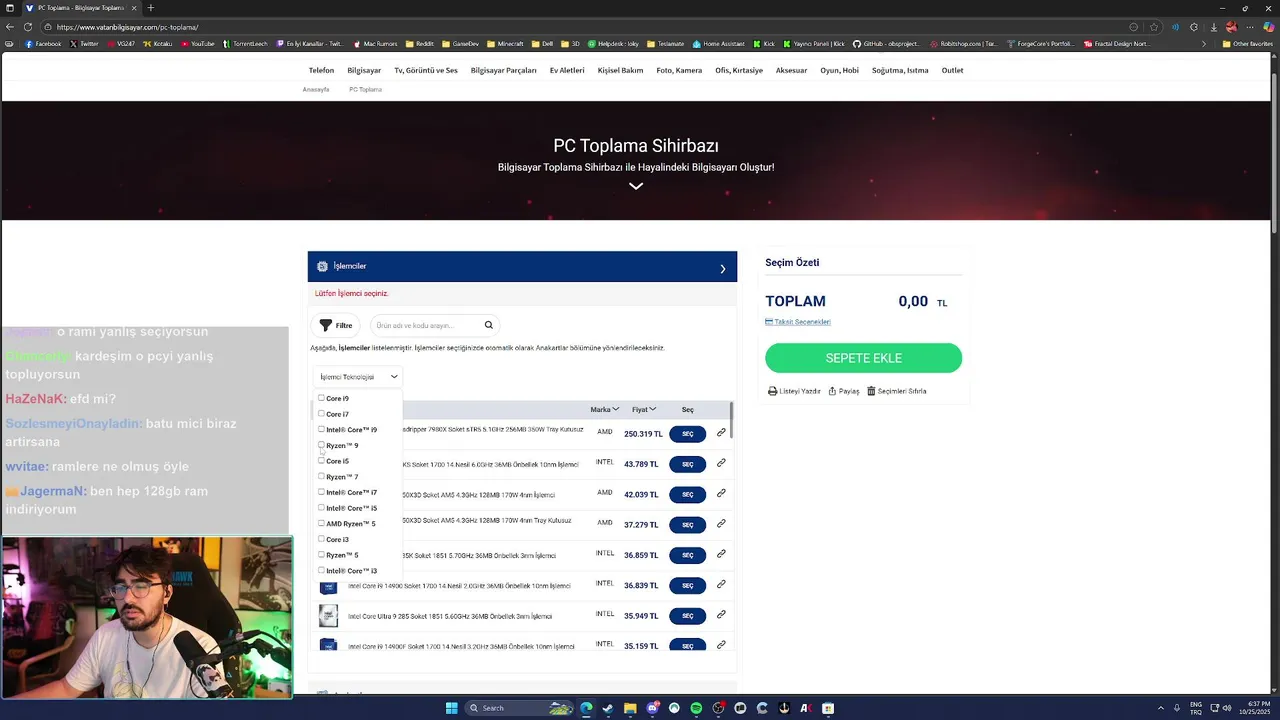Expand the İşlemciler section chevron
Image resolution: width=1280 pixels, height=720 pixels.
[x=723, y=268]
